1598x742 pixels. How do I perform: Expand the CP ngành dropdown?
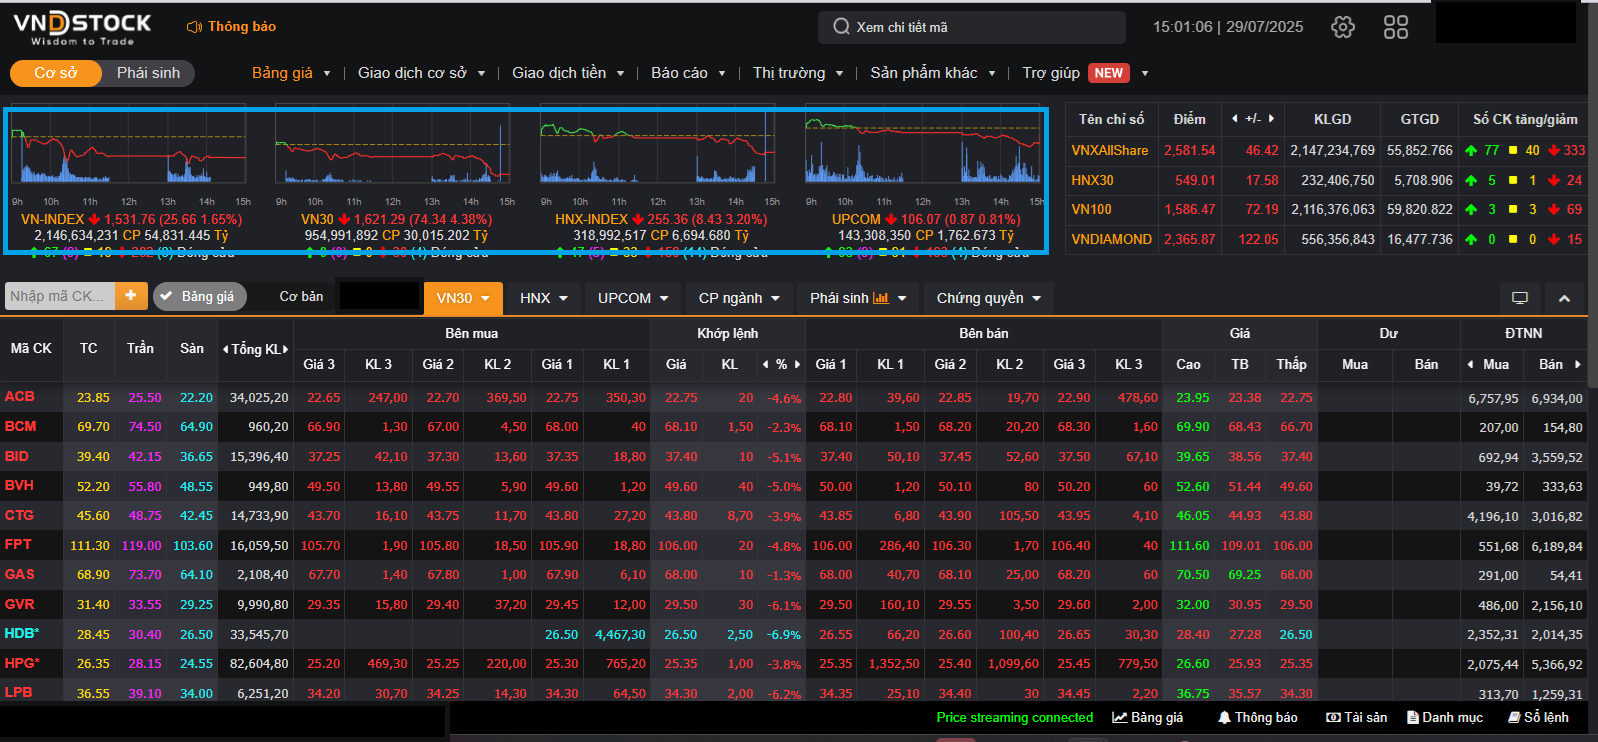tap(739, 298)
